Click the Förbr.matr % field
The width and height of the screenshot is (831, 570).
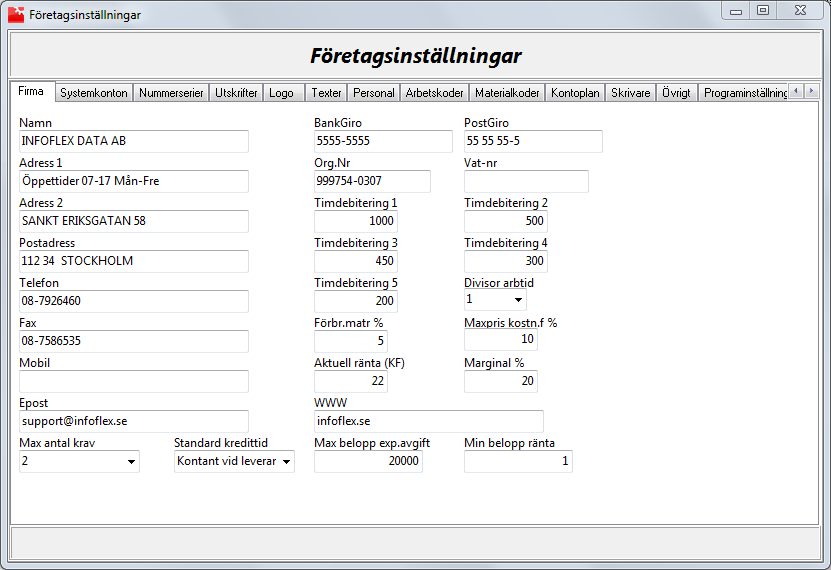[351, 341]
